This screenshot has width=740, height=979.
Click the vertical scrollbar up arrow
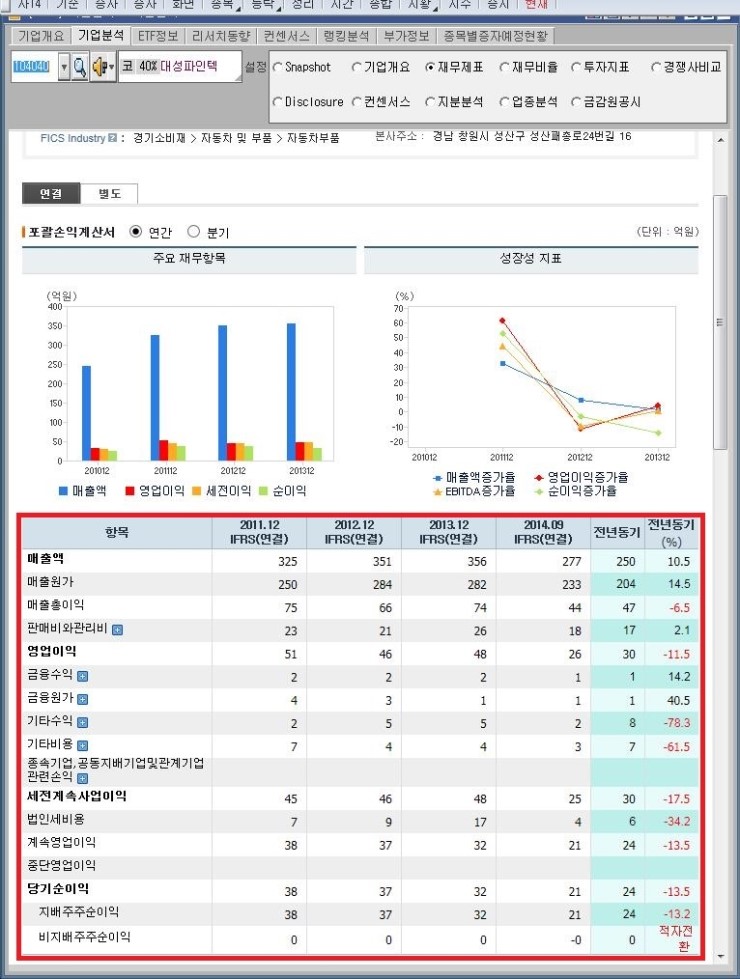tap(721, 140)
